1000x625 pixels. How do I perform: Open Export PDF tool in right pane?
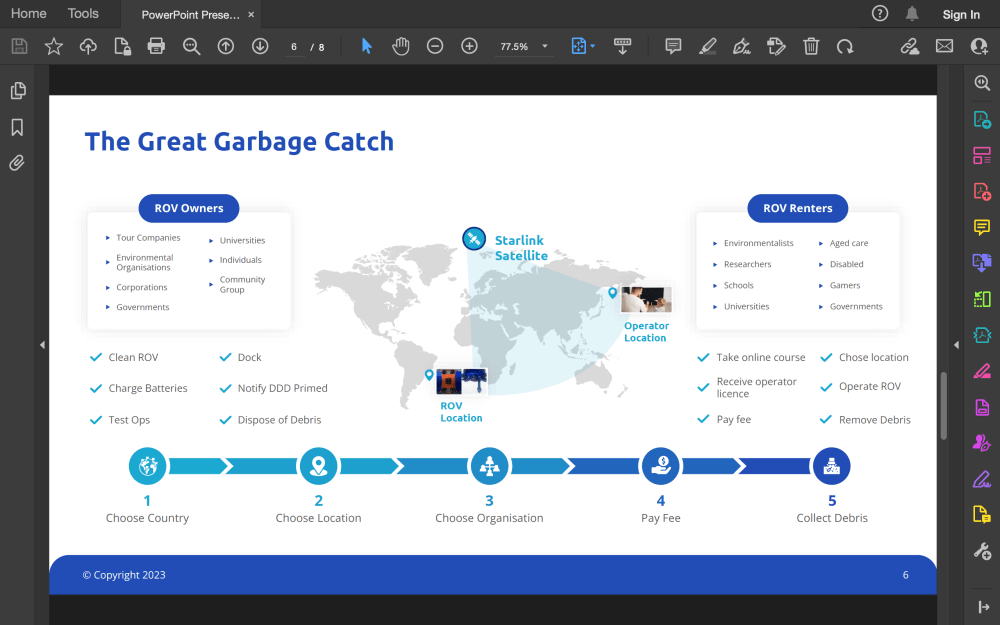(x=982, y=119)
